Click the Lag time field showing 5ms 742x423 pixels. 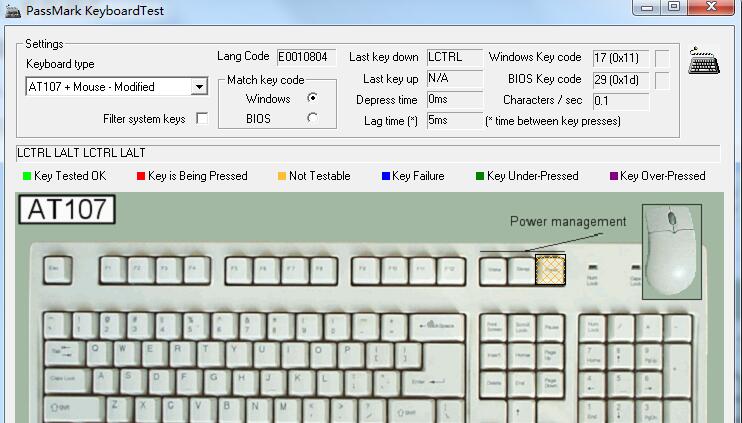[455, 121]
